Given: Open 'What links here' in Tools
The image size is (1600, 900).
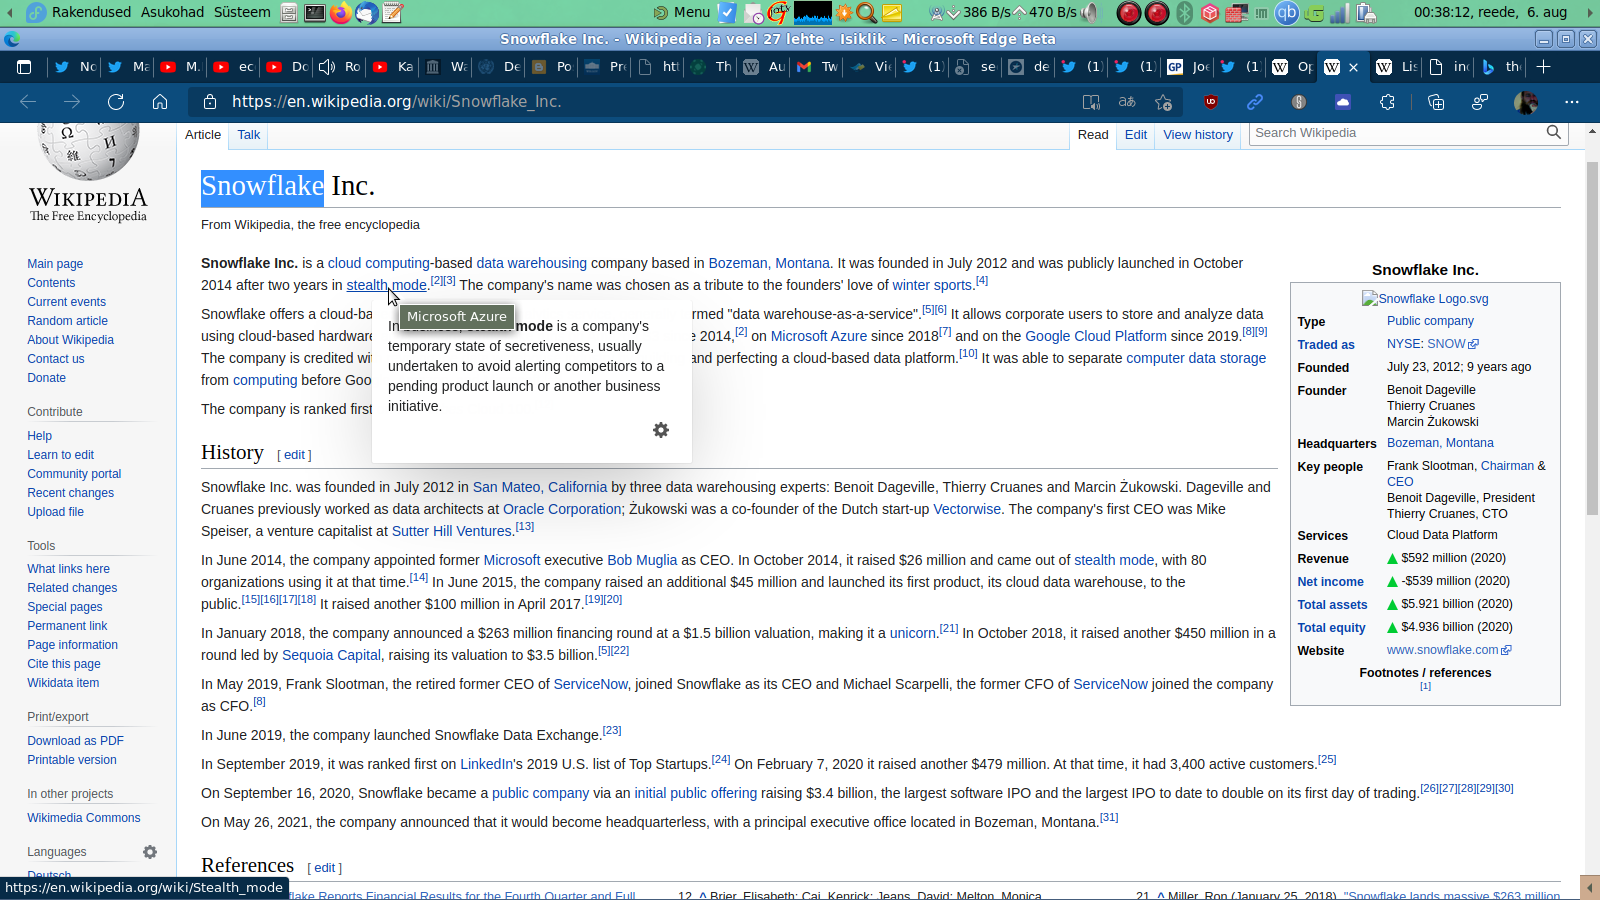Looking at the screenshot, I should coord(69,569).
